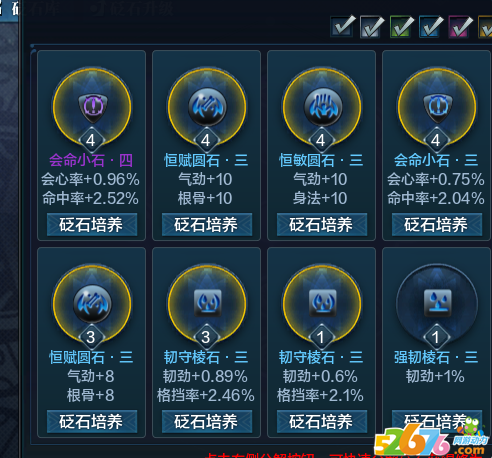Click 砭石培养 under 恒敏圆石·三

tap(322, 225)
